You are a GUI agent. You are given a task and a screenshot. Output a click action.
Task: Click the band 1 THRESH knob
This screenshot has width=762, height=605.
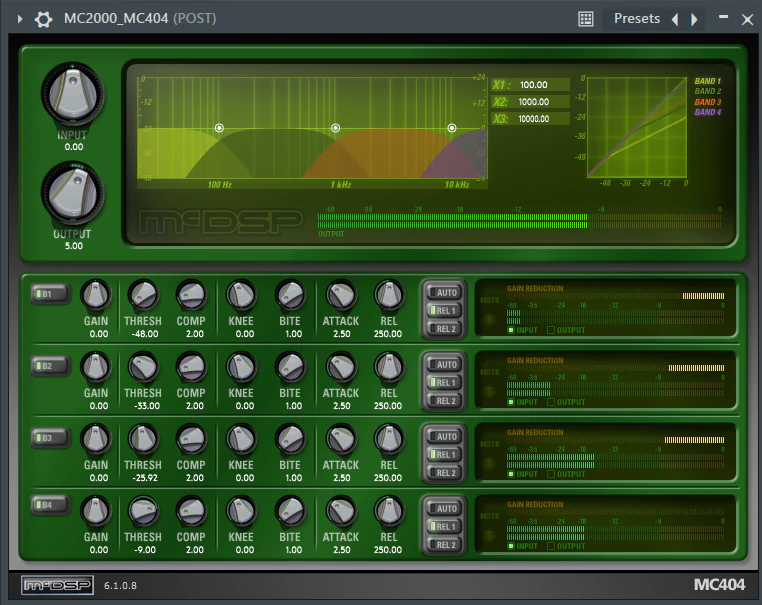[143, 295]
